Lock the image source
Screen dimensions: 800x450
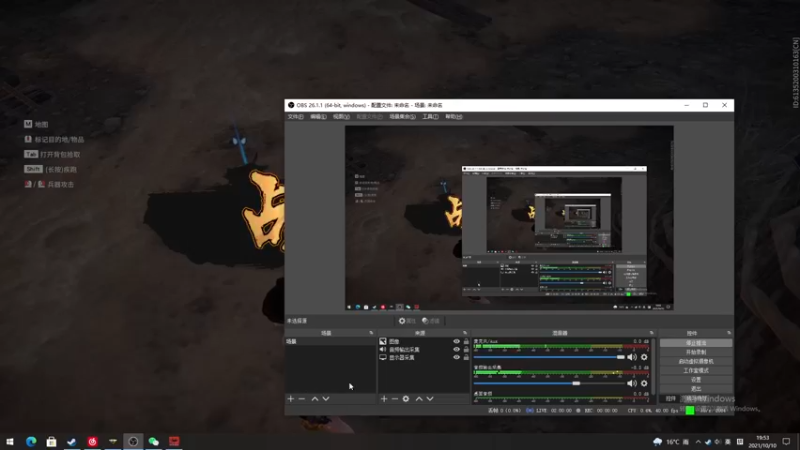(x=466, y=341)
